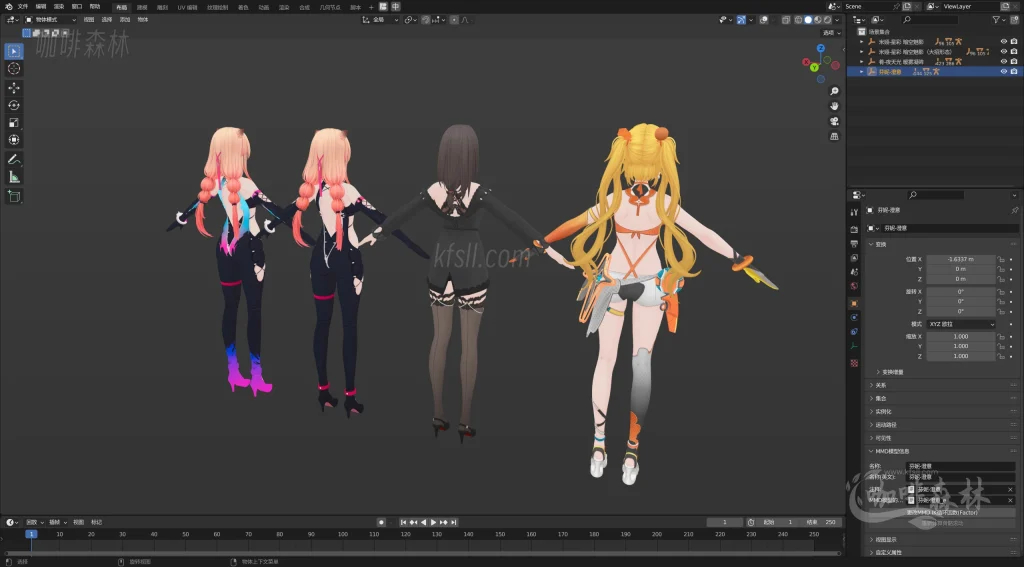Open the timeline Playback menu (回放)
Screen dimensions: 1024x567
pos(34,523)
